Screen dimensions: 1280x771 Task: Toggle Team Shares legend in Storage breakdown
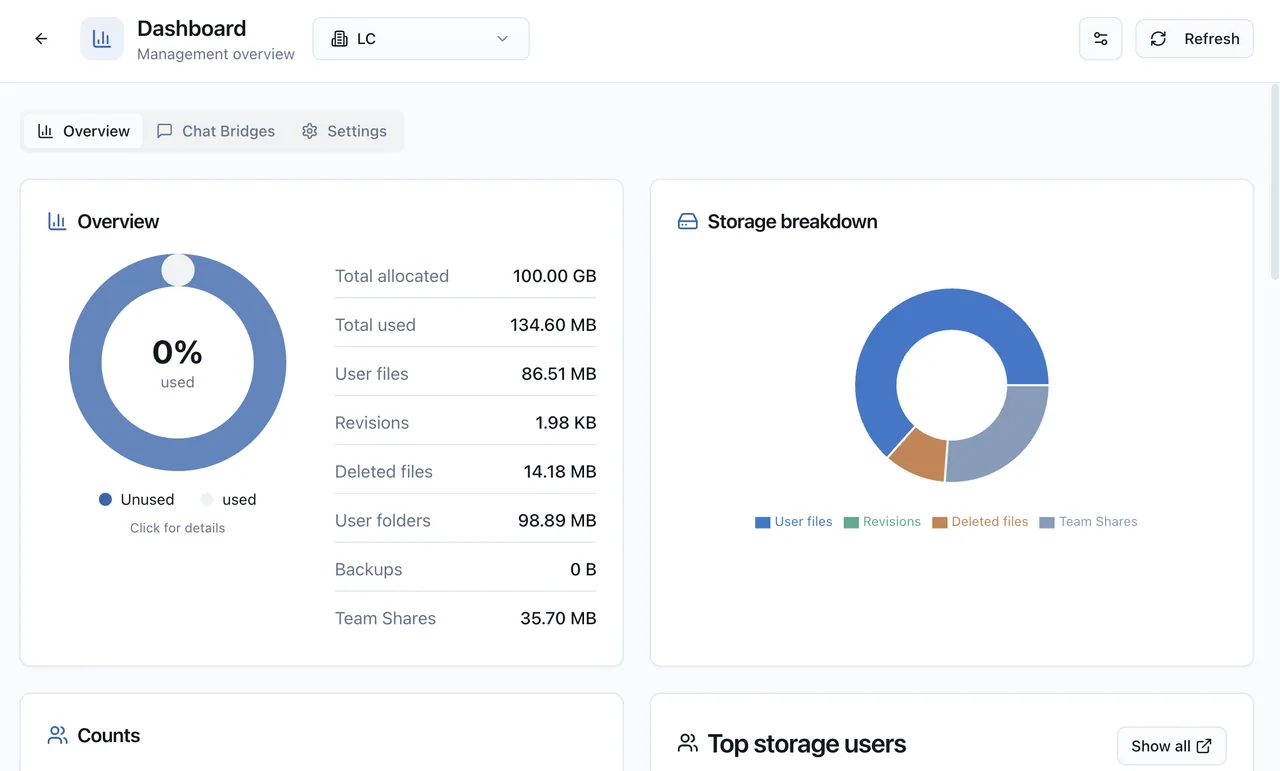(x=1088, y=522)
